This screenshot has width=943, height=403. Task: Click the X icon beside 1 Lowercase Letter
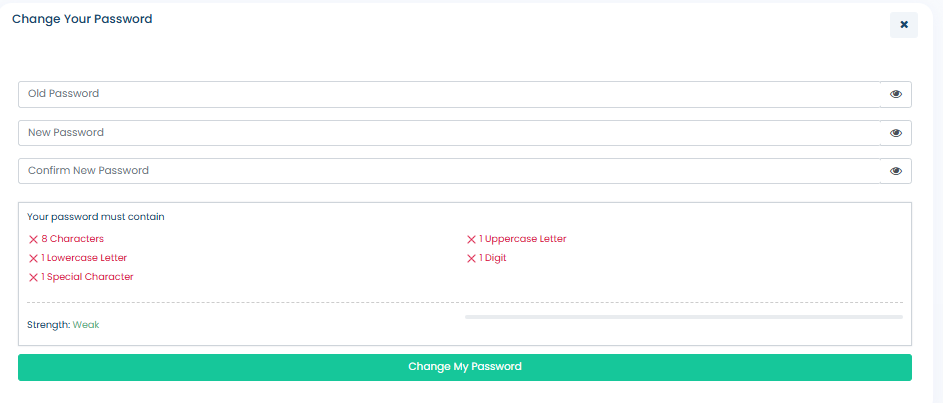click(33, 259)
